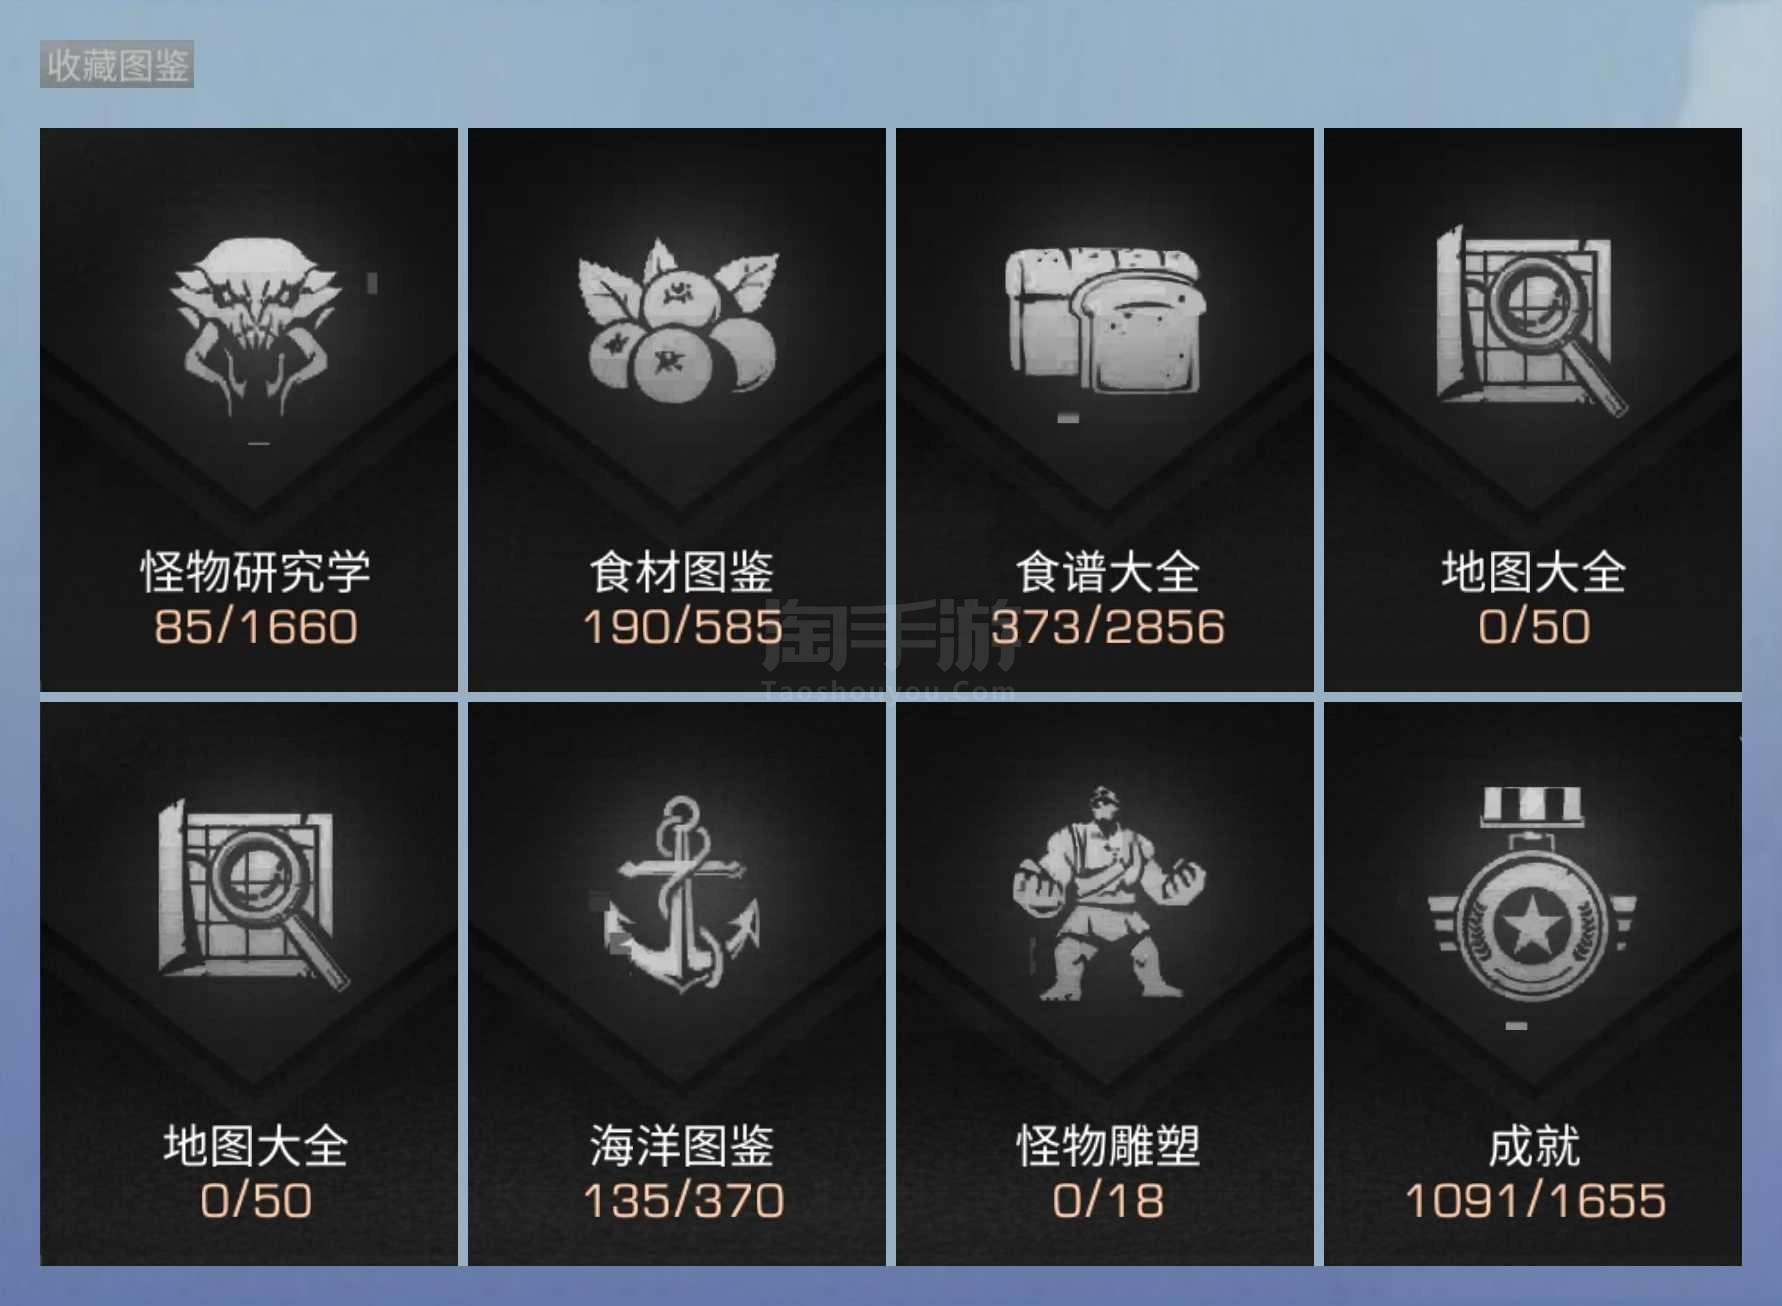Select the star medal icon for 成就

[1531, 894]
